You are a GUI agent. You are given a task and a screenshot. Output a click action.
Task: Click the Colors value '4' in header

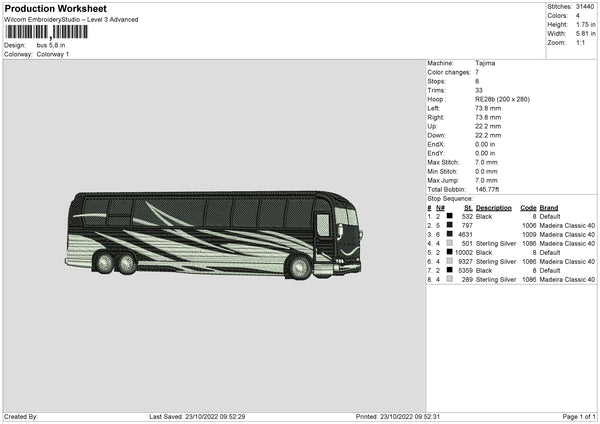(578, 16)
